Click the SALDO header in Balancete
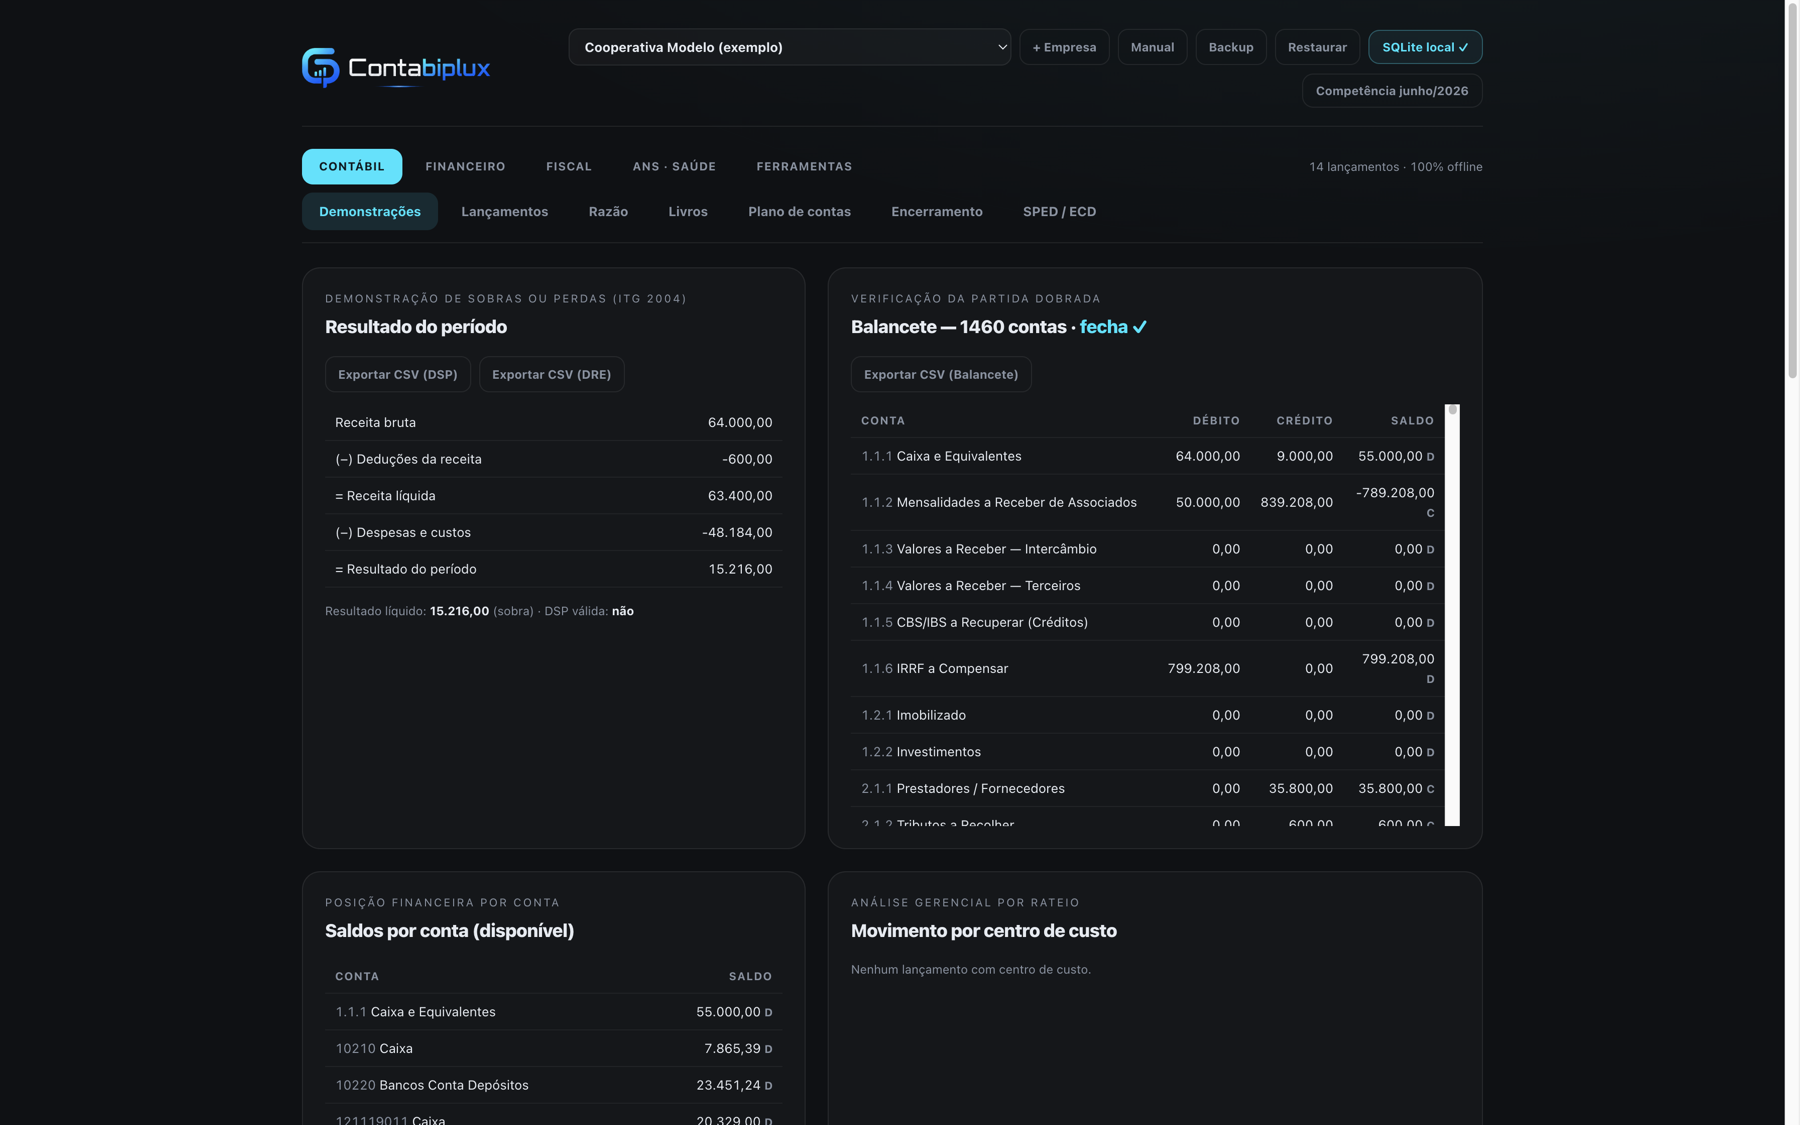 click(1412, 421)
